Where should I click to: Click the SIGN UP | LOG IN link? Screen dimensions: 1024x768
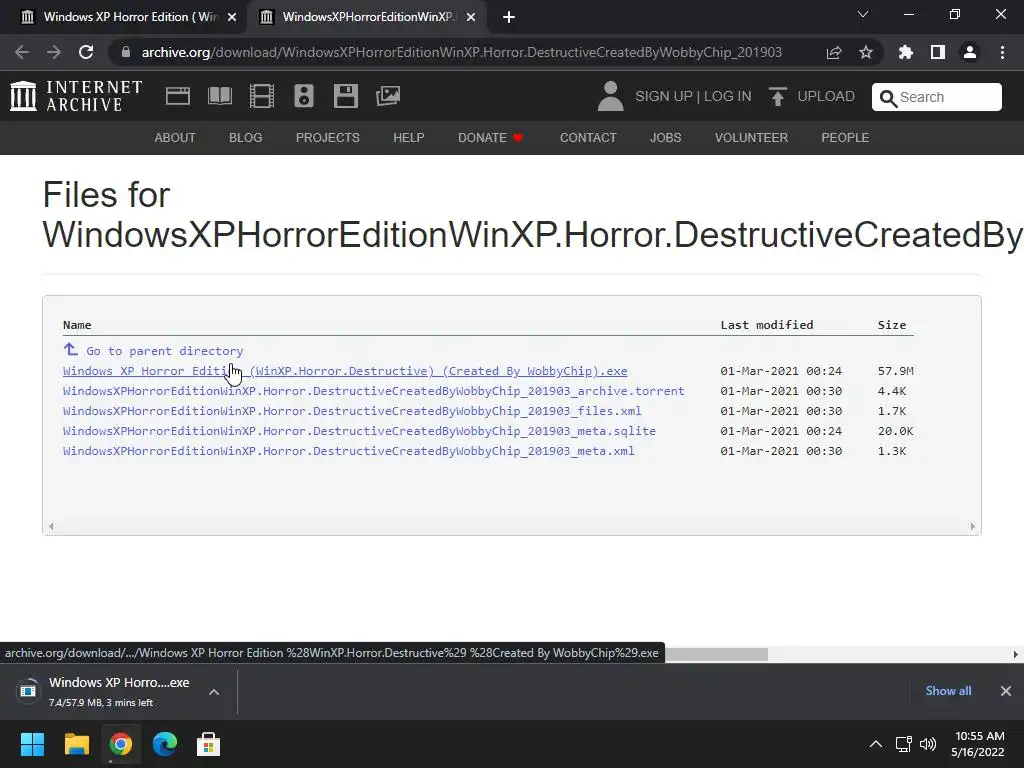693,97
